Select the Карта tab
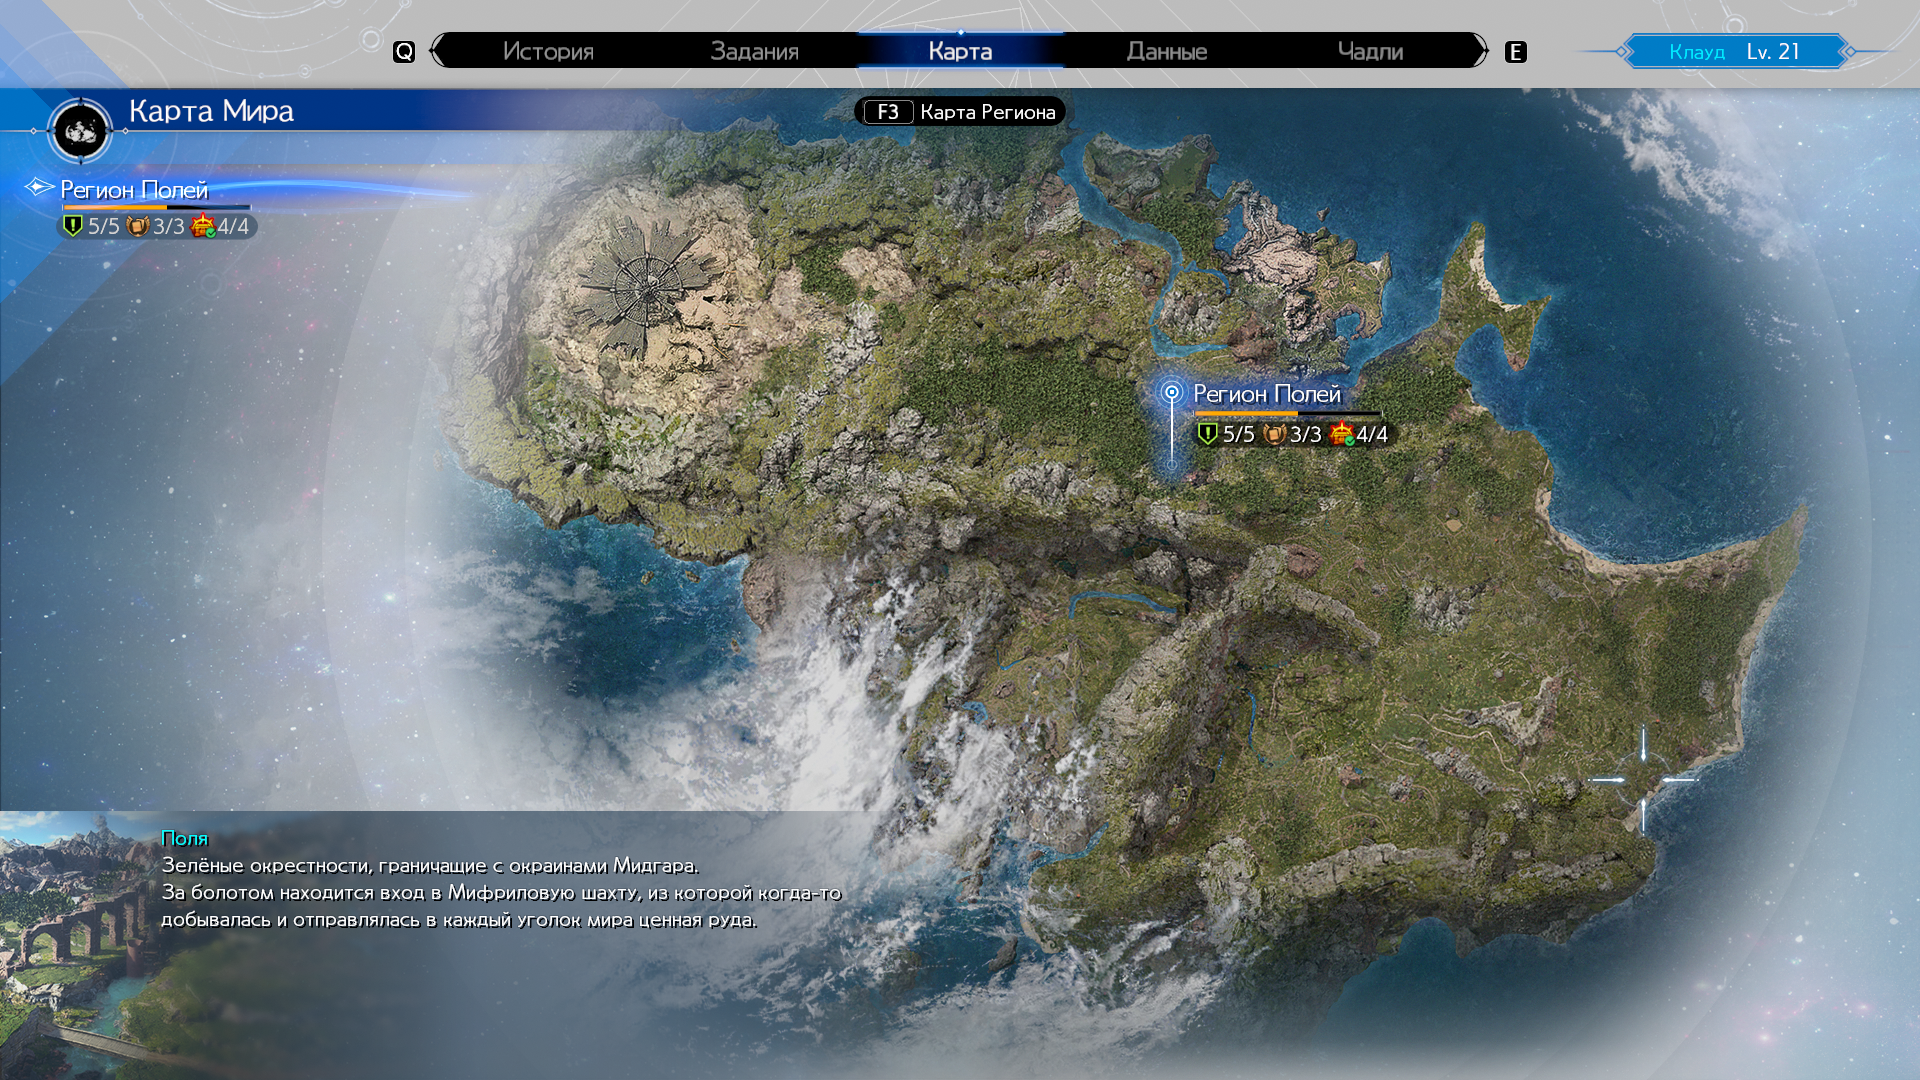Image resolution: width=1920 pixels, height=1080 pixels. [960, 51]
